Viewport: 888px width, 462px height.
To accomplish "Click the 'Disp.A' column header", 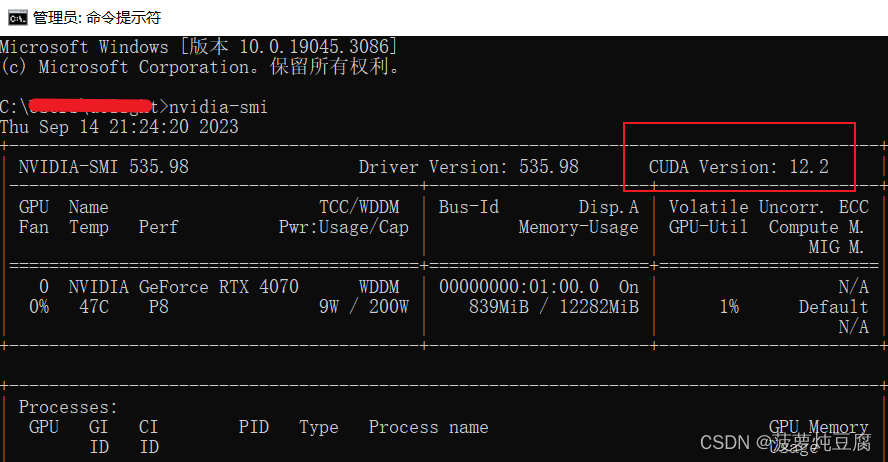I will 609,207.
